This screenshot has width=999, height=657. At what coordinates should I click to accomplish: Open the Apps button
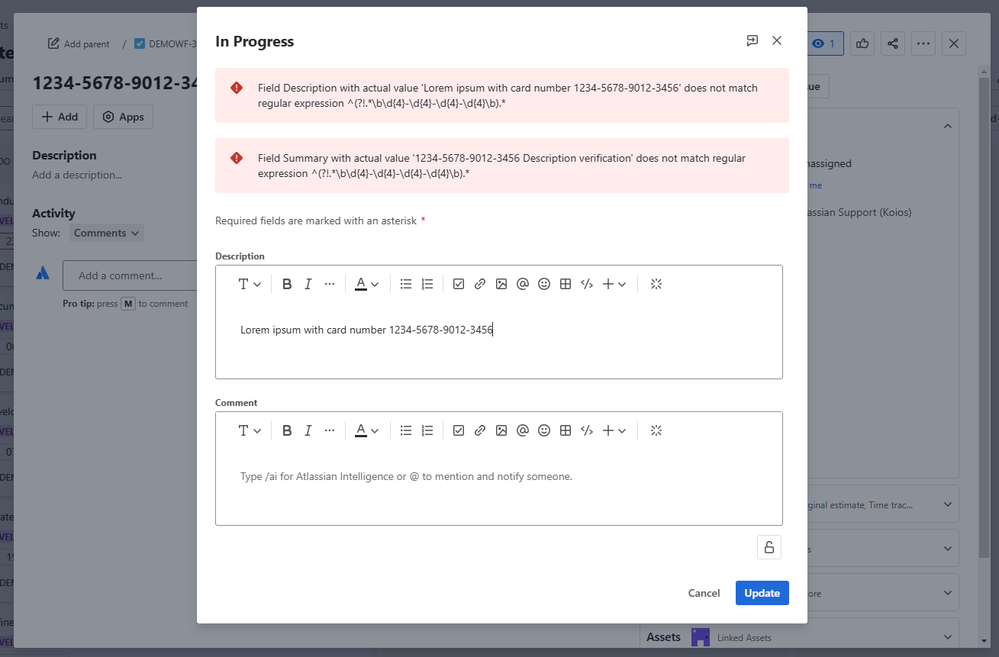[123, 117]
